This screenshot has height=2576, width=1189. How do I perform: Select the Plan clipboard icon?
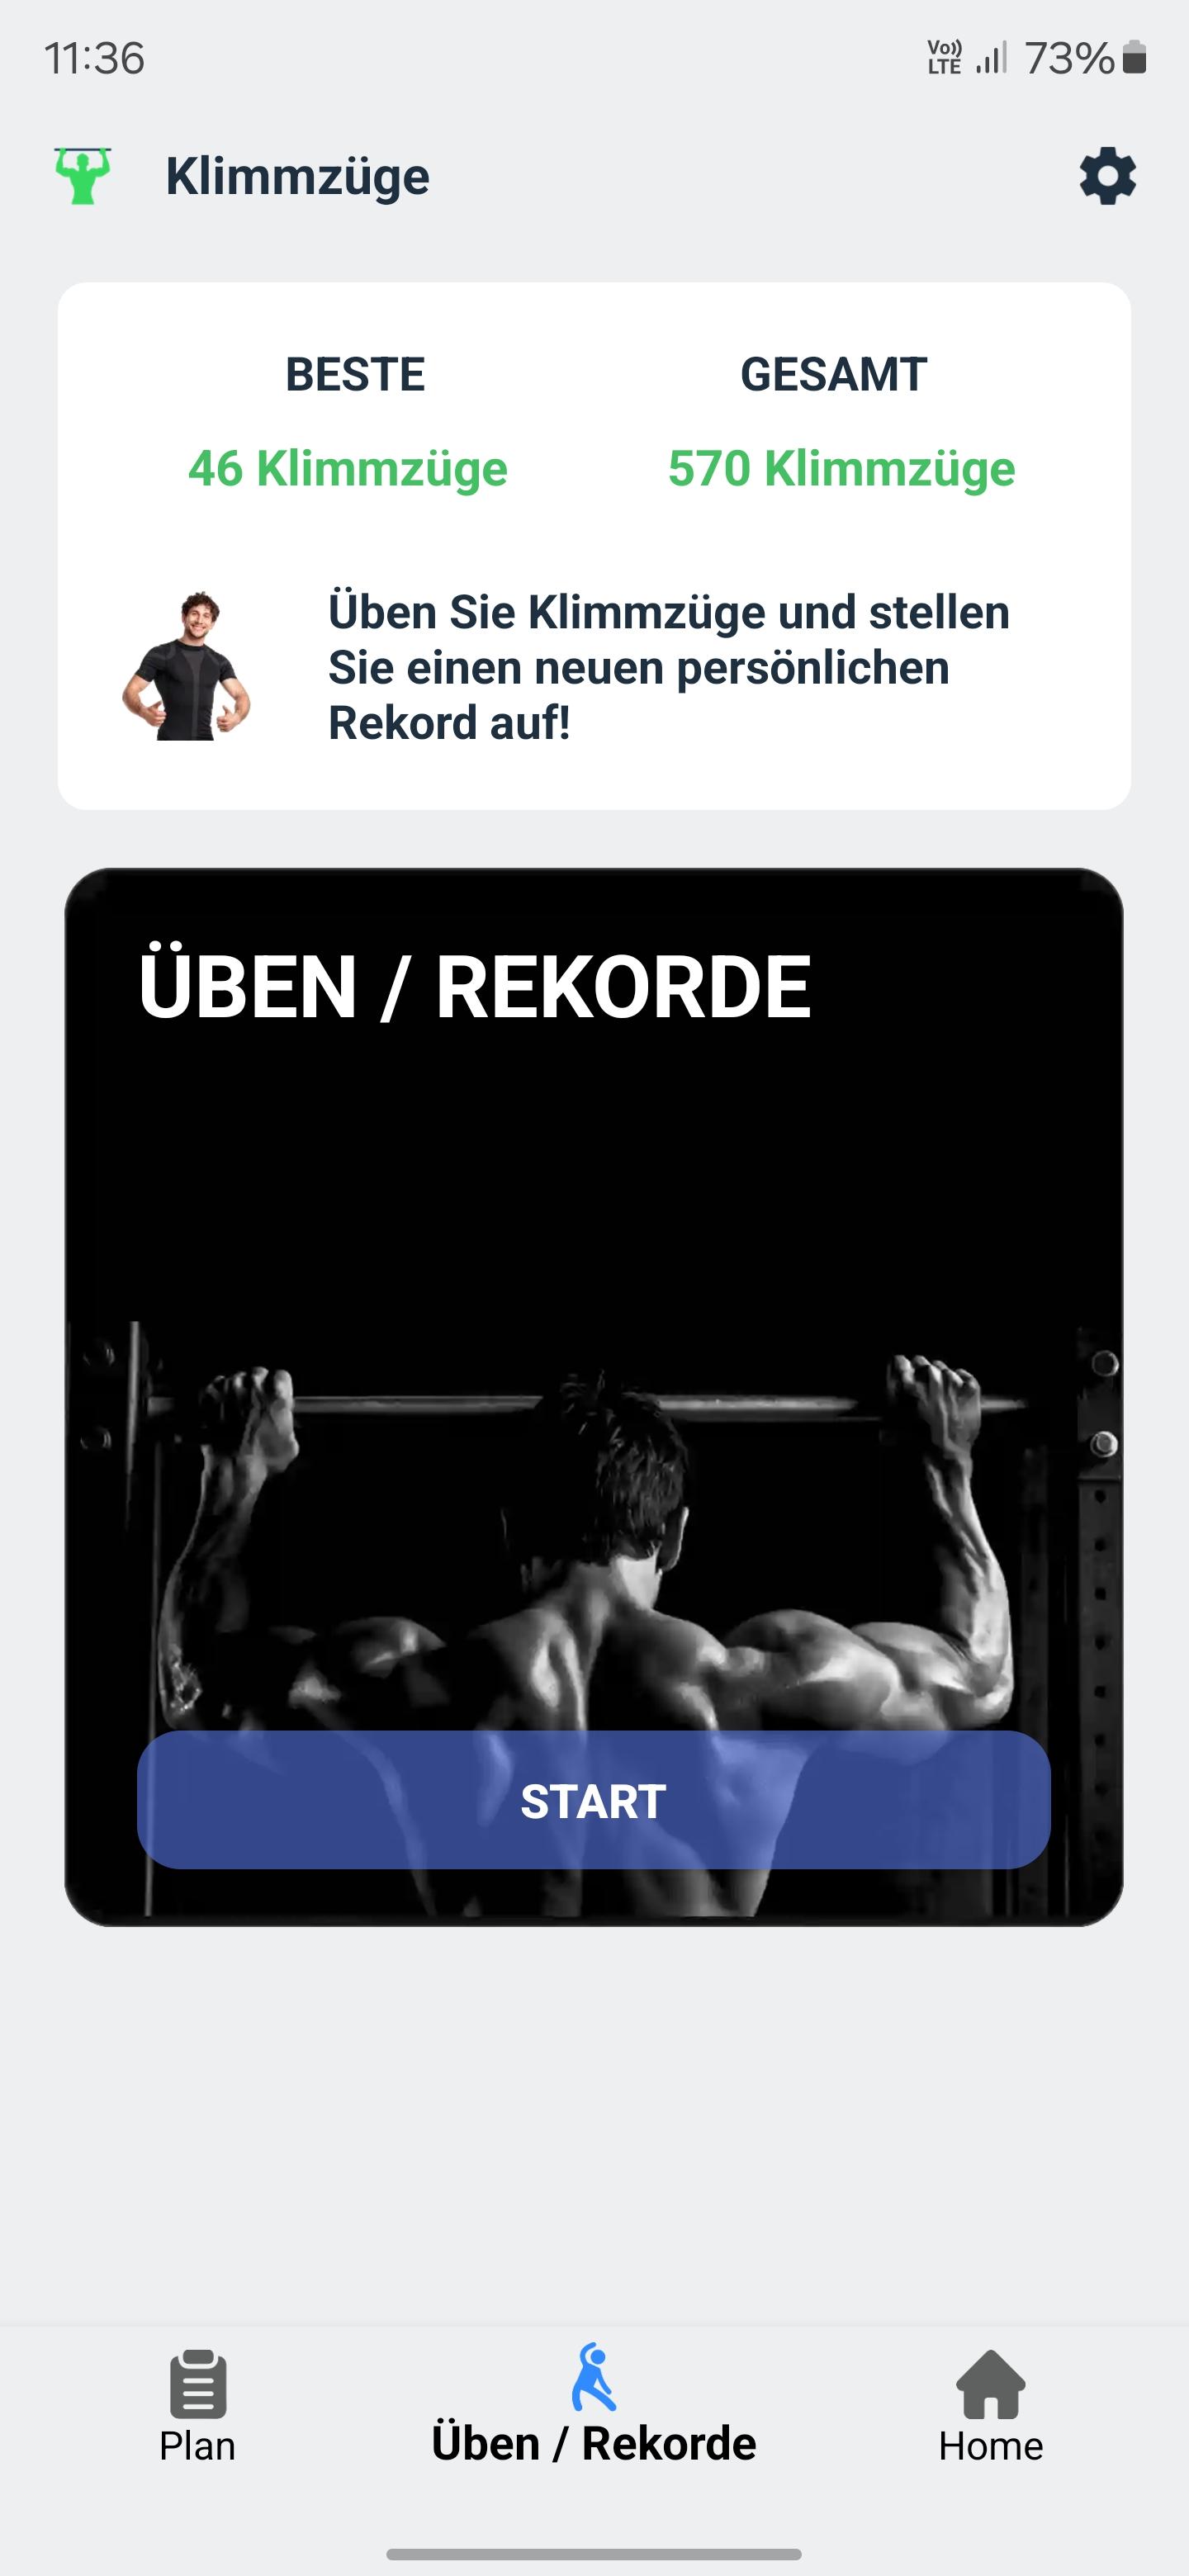(x=198, y=2384)
